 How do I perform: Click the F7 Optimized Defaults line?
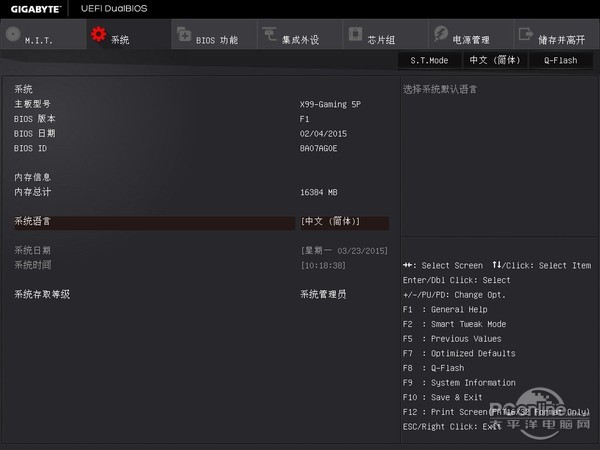click(459, 353)
